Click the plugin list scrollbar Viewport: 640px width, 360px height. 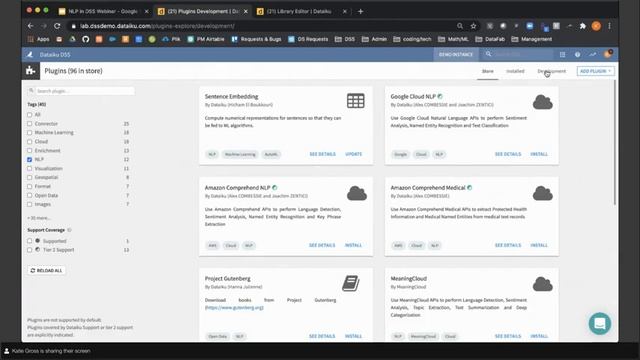pos(615,142)
